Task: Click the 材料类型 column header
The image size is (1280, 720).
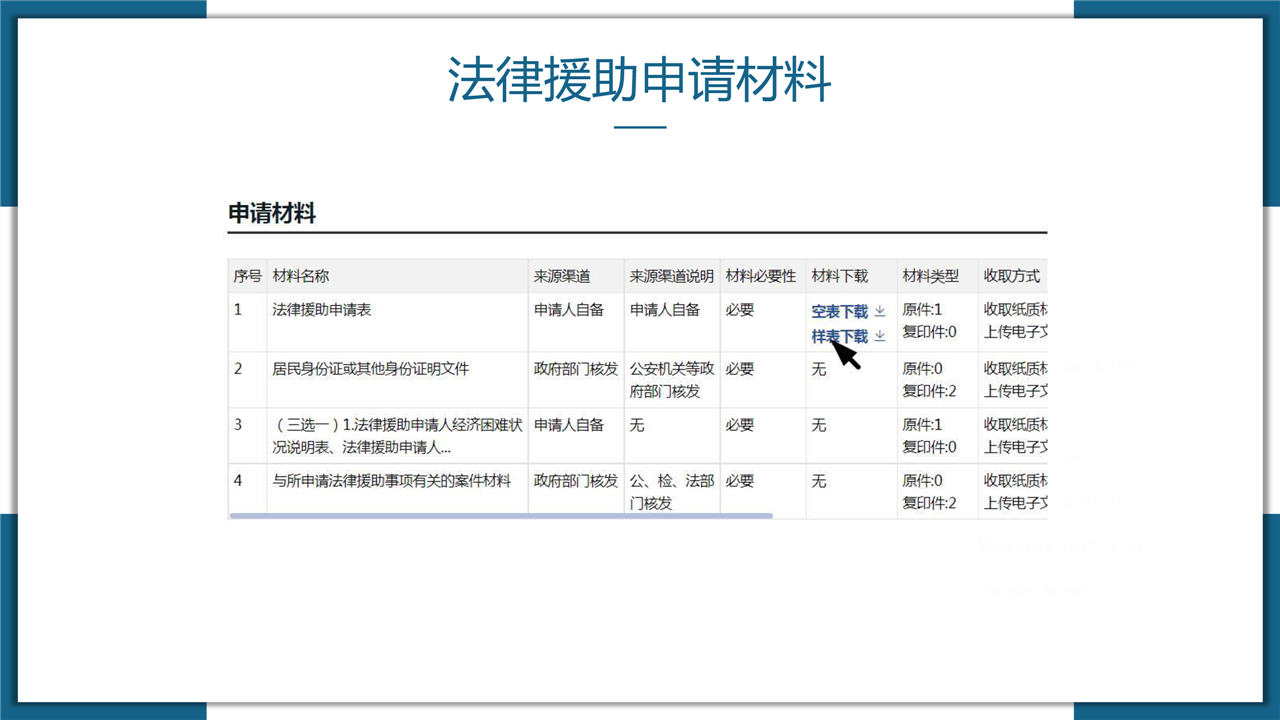Action: 930,276
